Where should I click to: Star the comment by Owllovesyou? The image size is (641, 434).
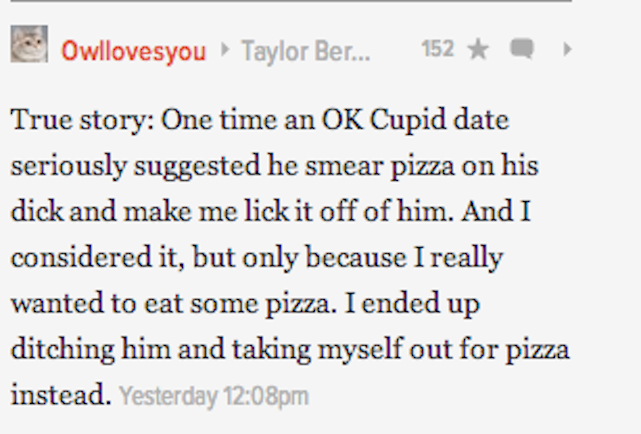(x=478, y=49)
